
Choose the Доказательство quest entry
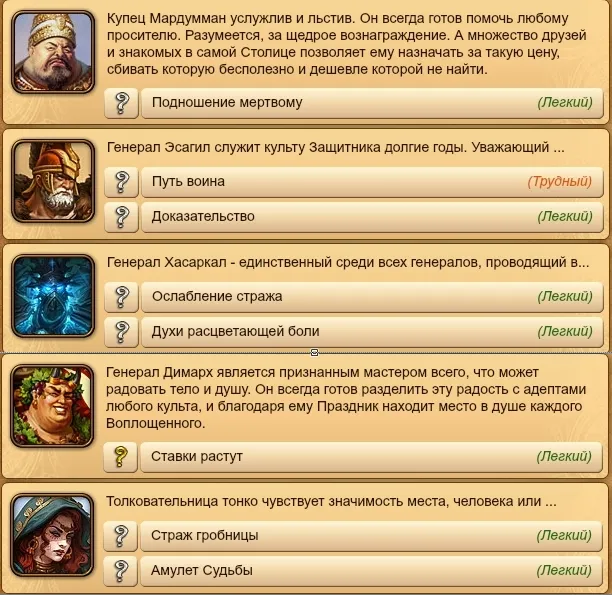tap(372, 217)
